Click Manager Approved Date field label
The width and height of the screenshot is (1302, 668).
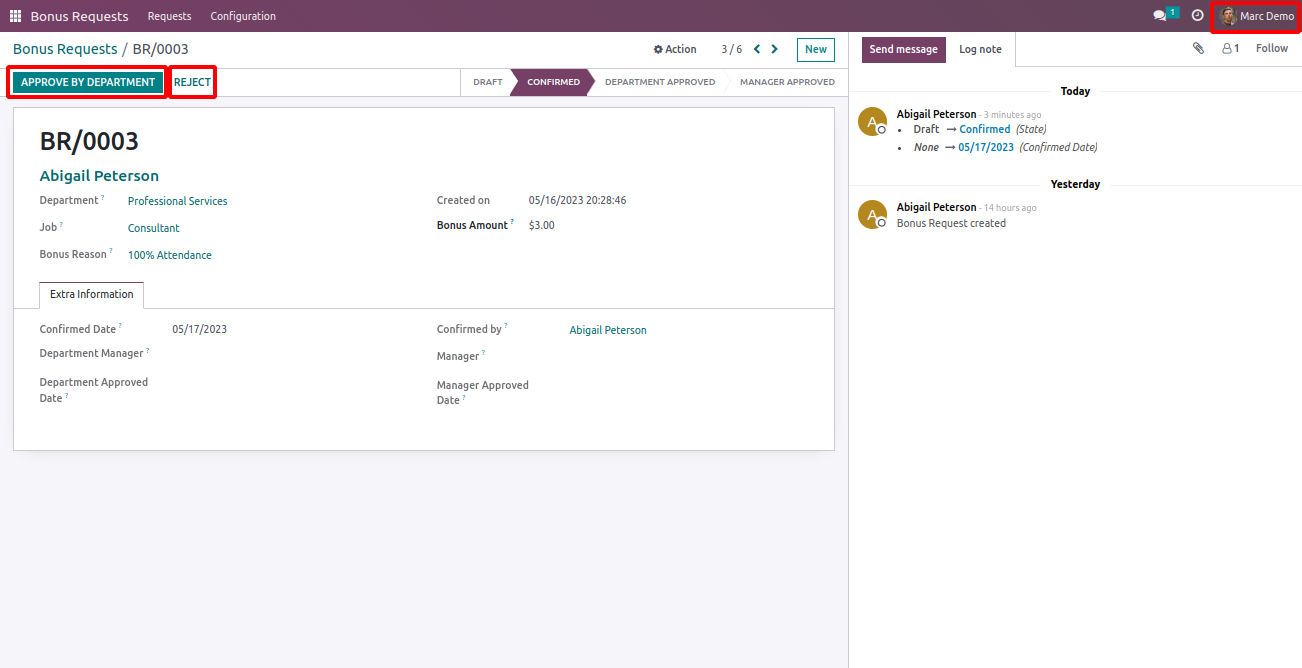tap(483, 392)
